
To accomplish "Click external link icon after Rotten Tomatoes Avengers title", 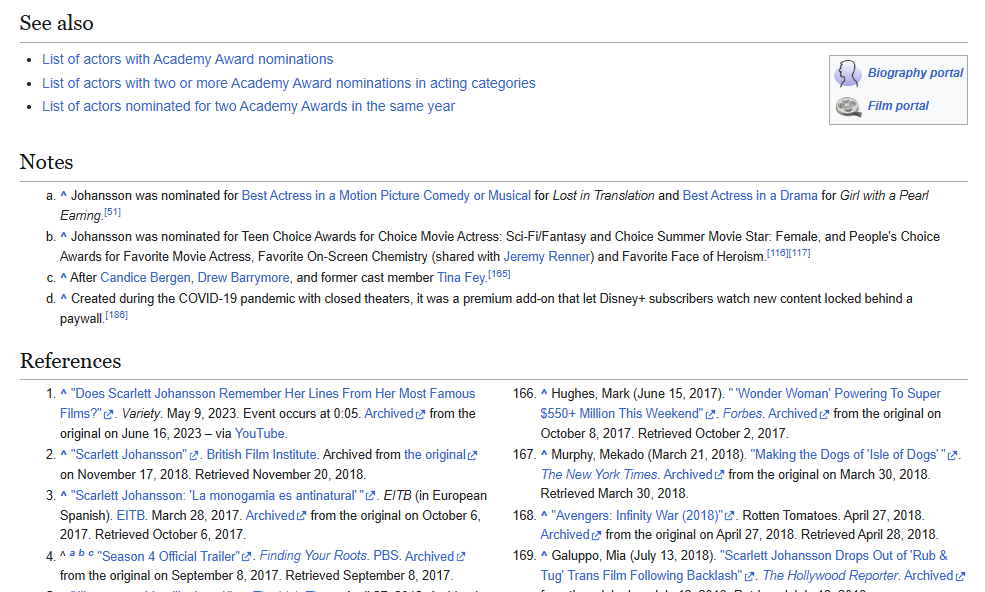I will (x=730, y=516).
